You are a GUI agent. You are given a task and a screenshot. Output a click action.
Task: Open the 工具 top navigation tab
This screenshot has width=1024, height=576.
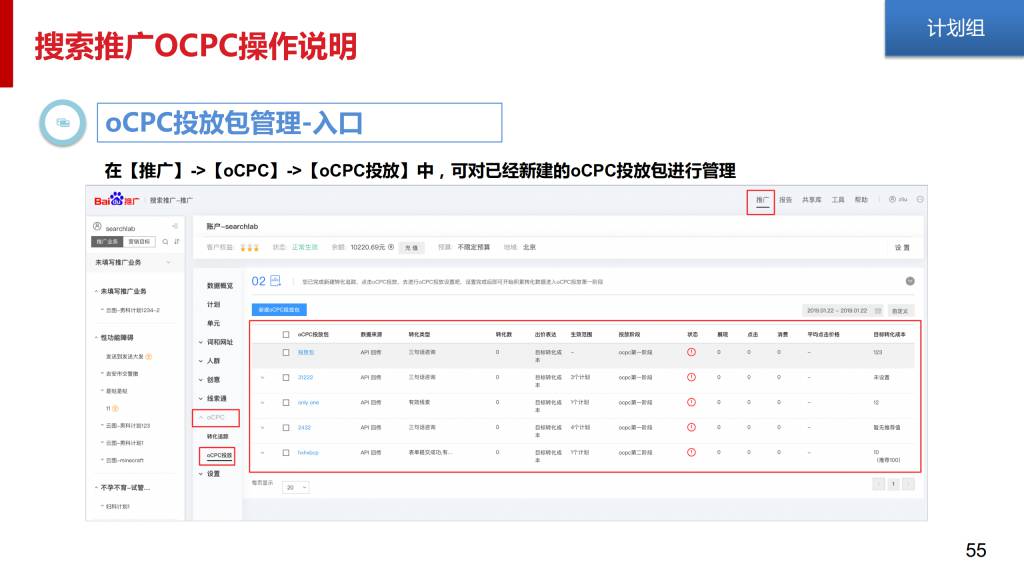point(838,200)
